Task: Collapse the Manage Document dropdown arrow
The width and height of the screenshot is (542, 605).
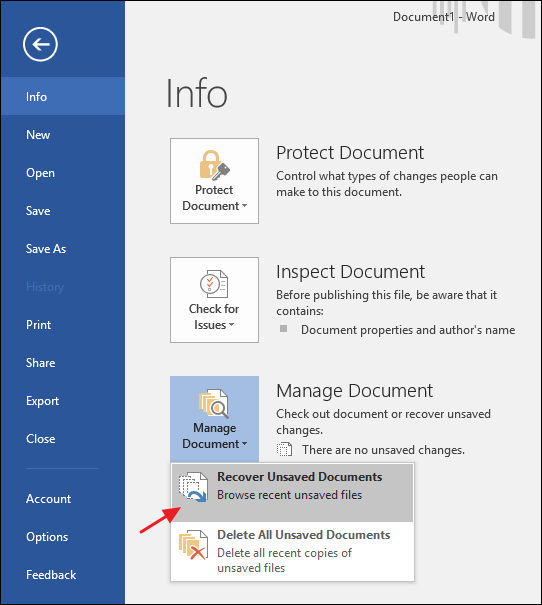Action: pos(245,444)
